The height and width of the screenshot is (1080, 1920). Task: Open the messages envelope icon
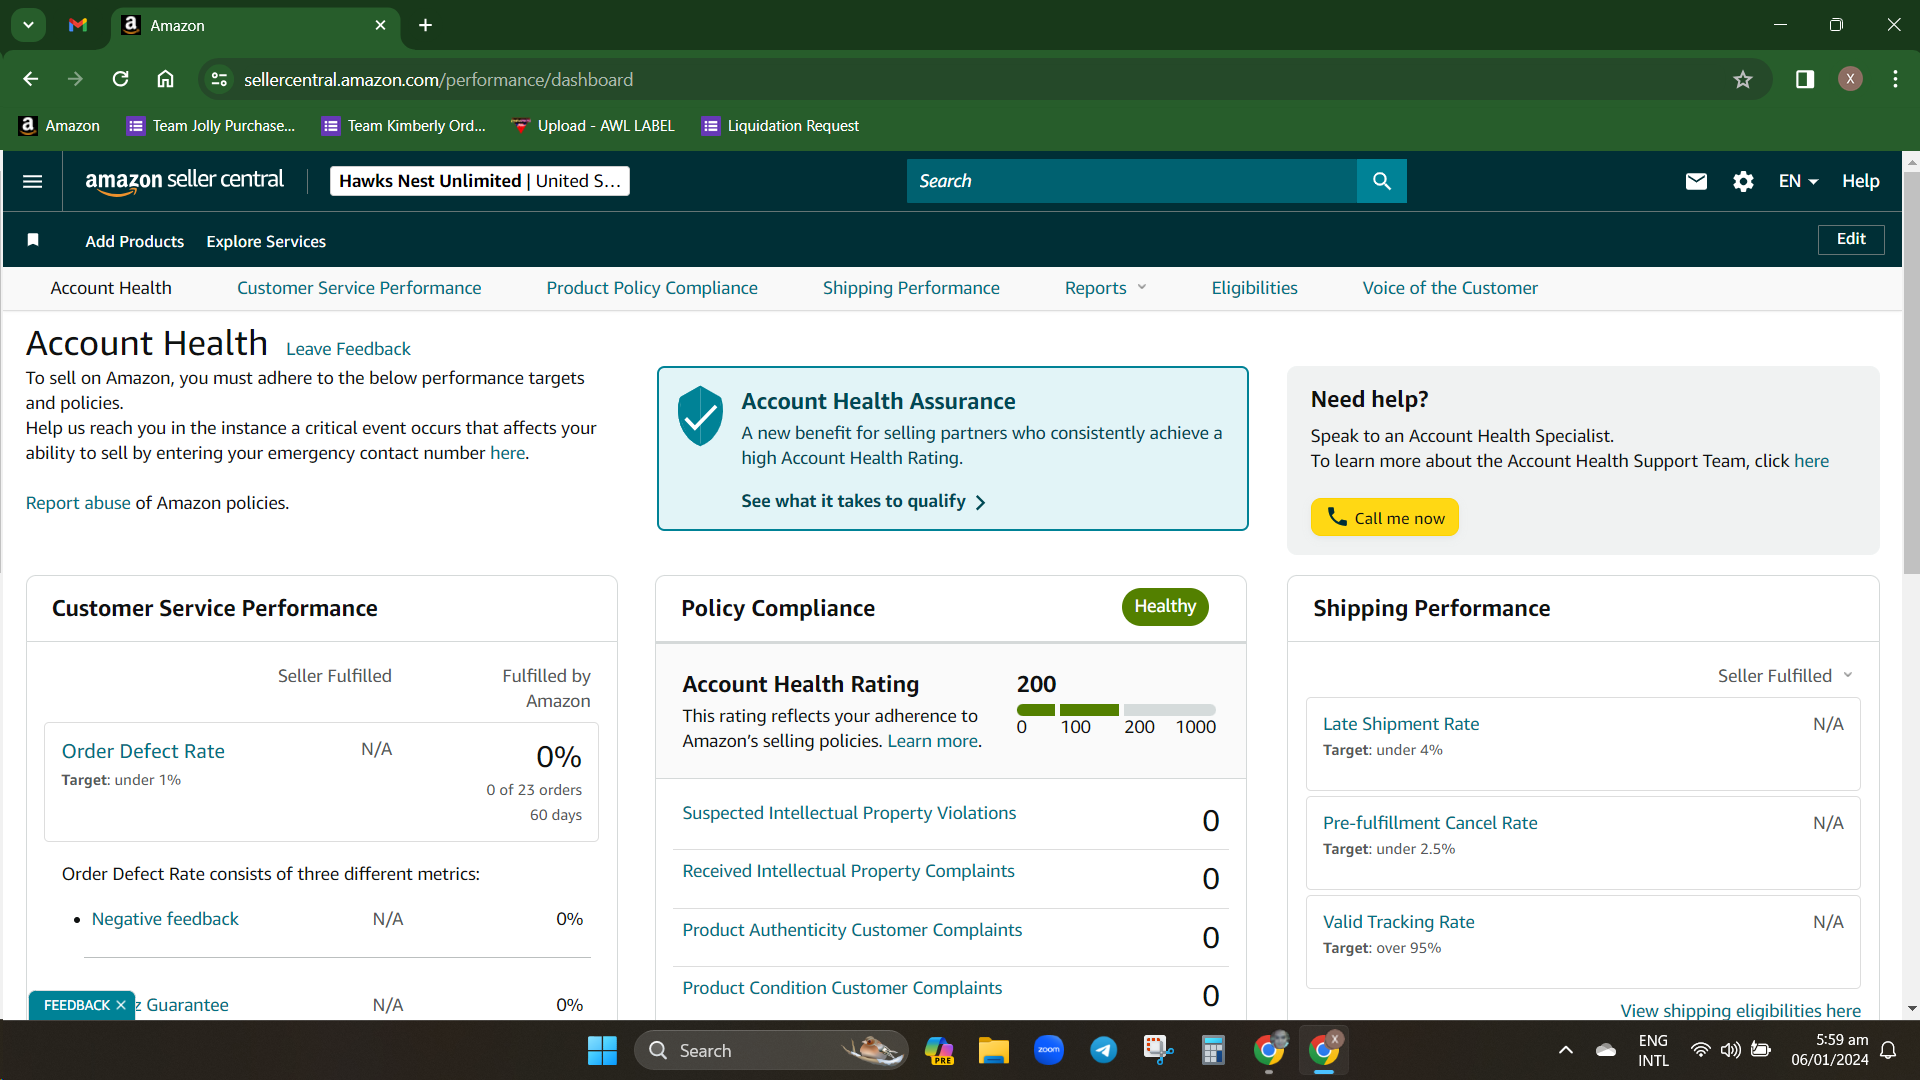pyautogui.click(x=1696, y=181)
